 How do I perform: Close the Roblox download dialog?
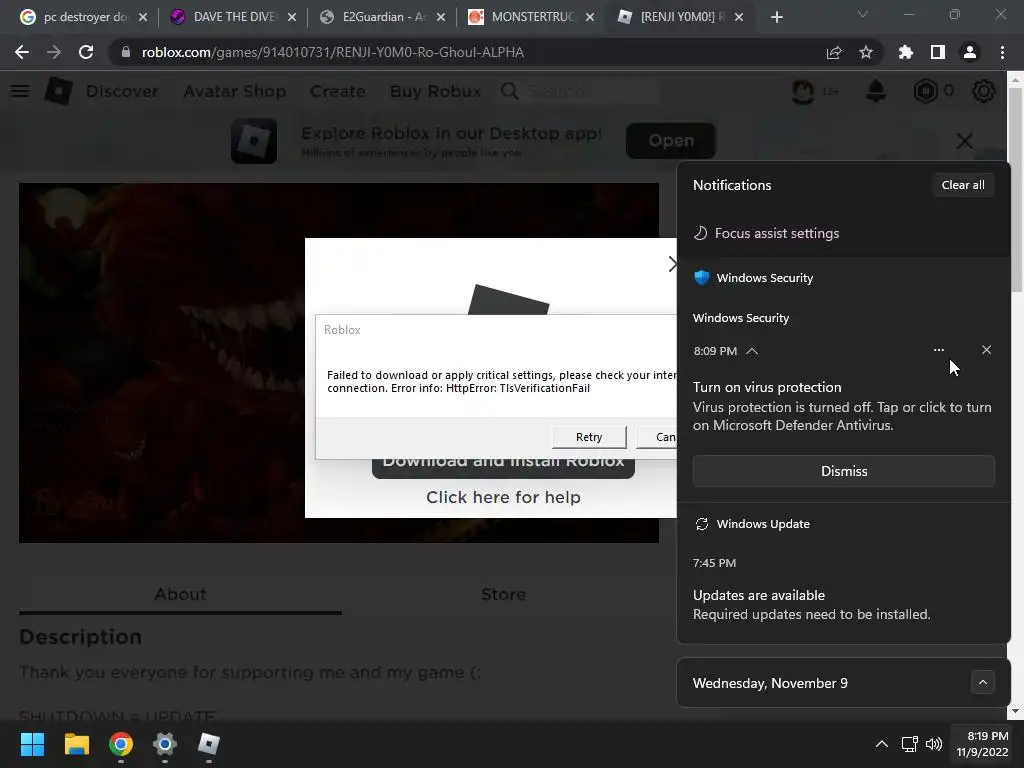(672, 264)
